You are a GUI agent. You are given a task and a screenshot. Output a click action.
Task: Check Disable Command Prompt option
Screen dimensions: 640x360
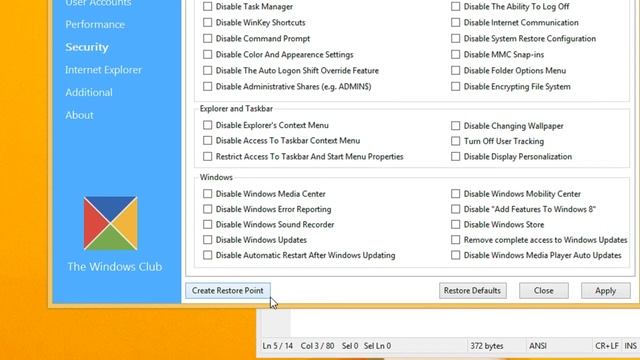pos(207,38)
